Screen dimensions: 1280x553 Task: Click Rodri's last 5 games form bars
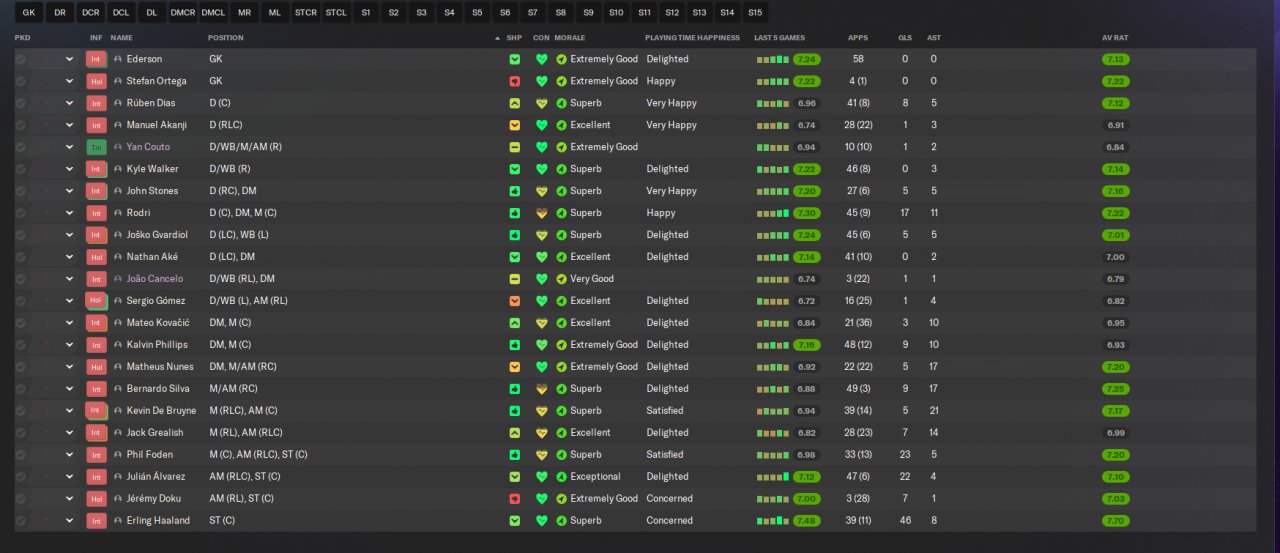(773, 213)
